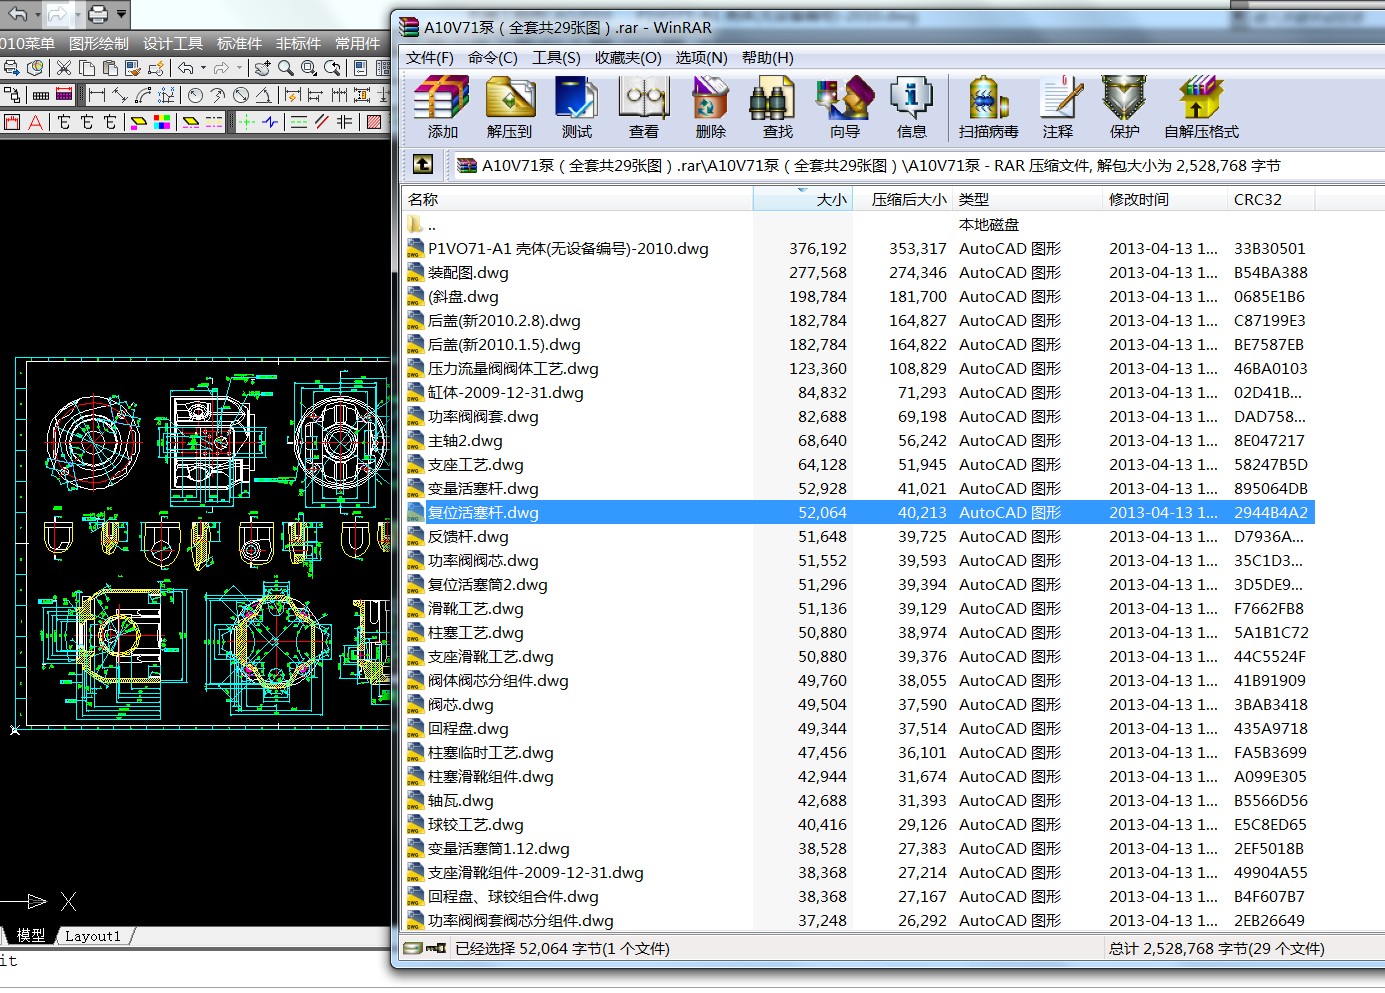This screenshot has width=1385, height=993.
Task: Click the yellow layer parallelogram icon in CAD
Action: (139, 122)
